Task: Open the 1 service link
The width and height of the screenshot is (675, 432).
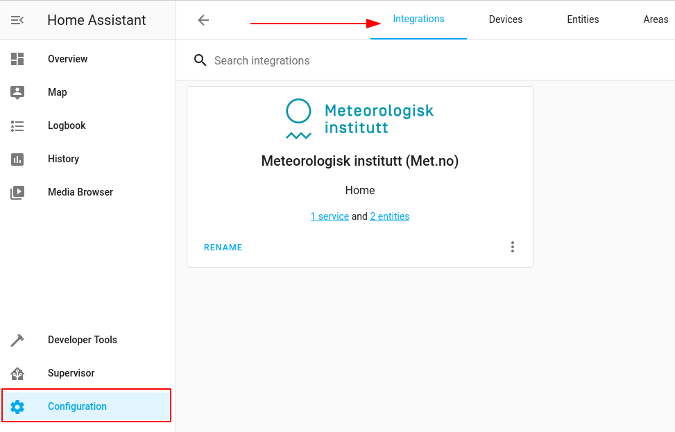Action: tap(330, 216)
